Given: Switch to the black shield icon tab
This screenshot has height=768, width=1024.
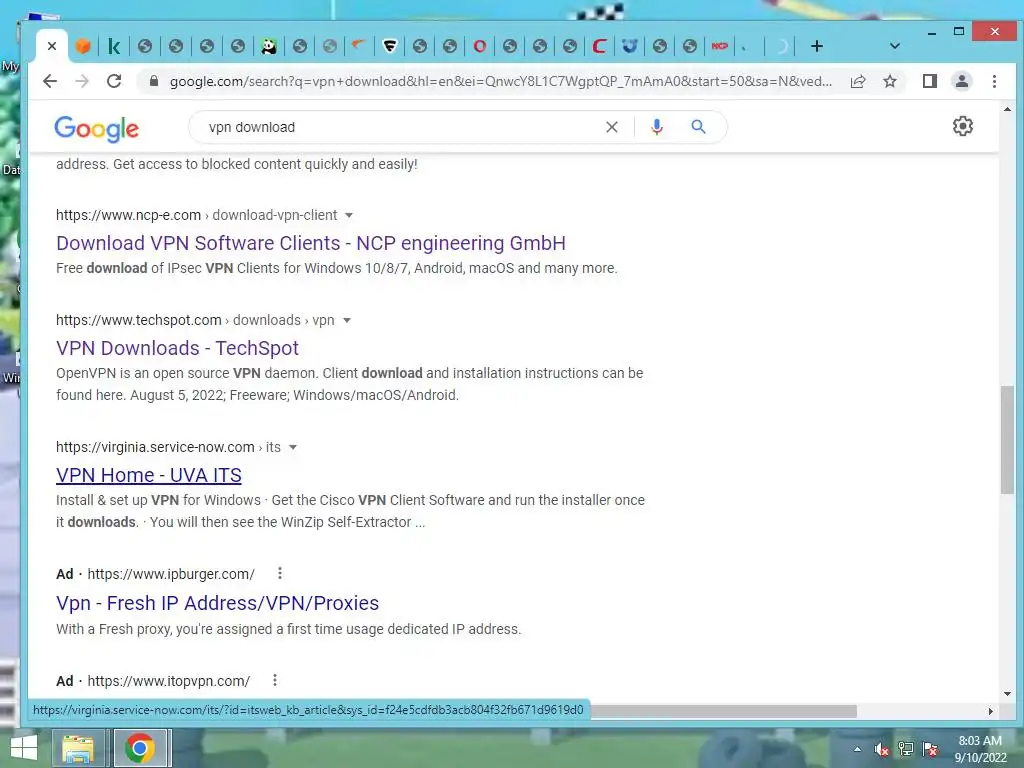Looking at the screenshot, I should [390, 46].
